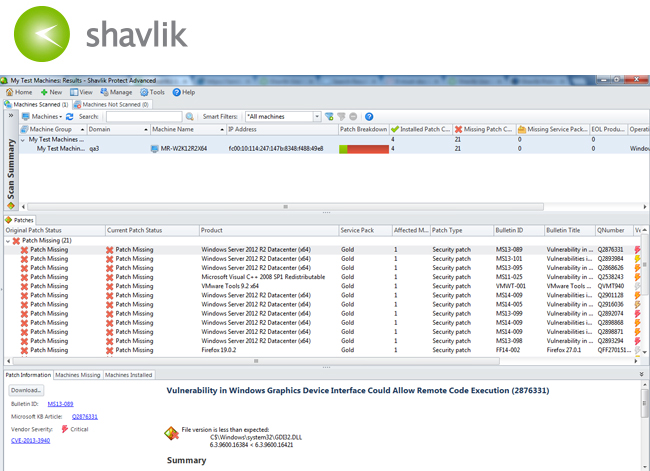
Task: Switch to Machines Missing tab
Action: [78, 375]
